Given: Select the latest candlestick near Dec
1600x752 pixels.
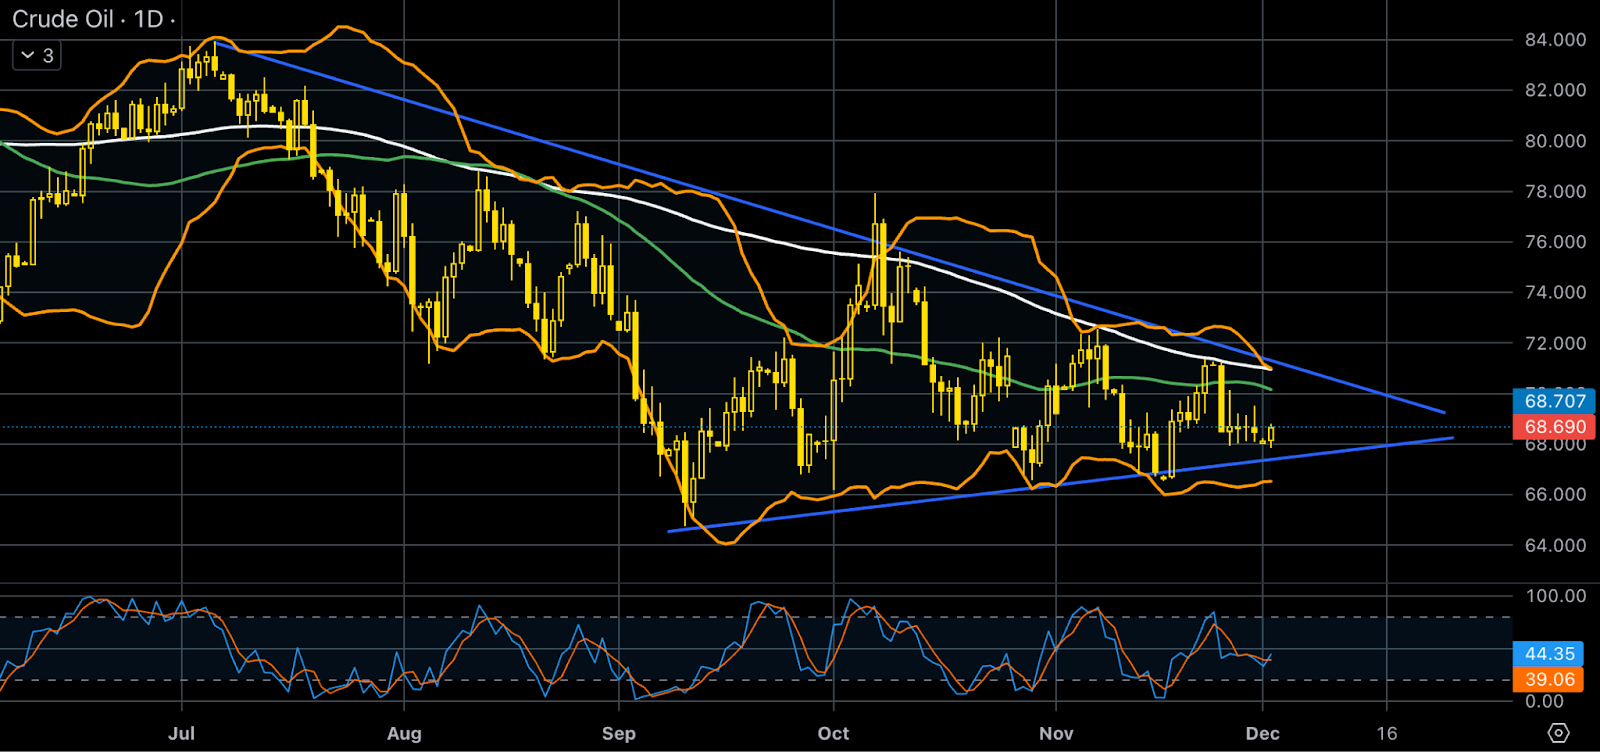Looking at the screenshot, I should coord(1271,433).
